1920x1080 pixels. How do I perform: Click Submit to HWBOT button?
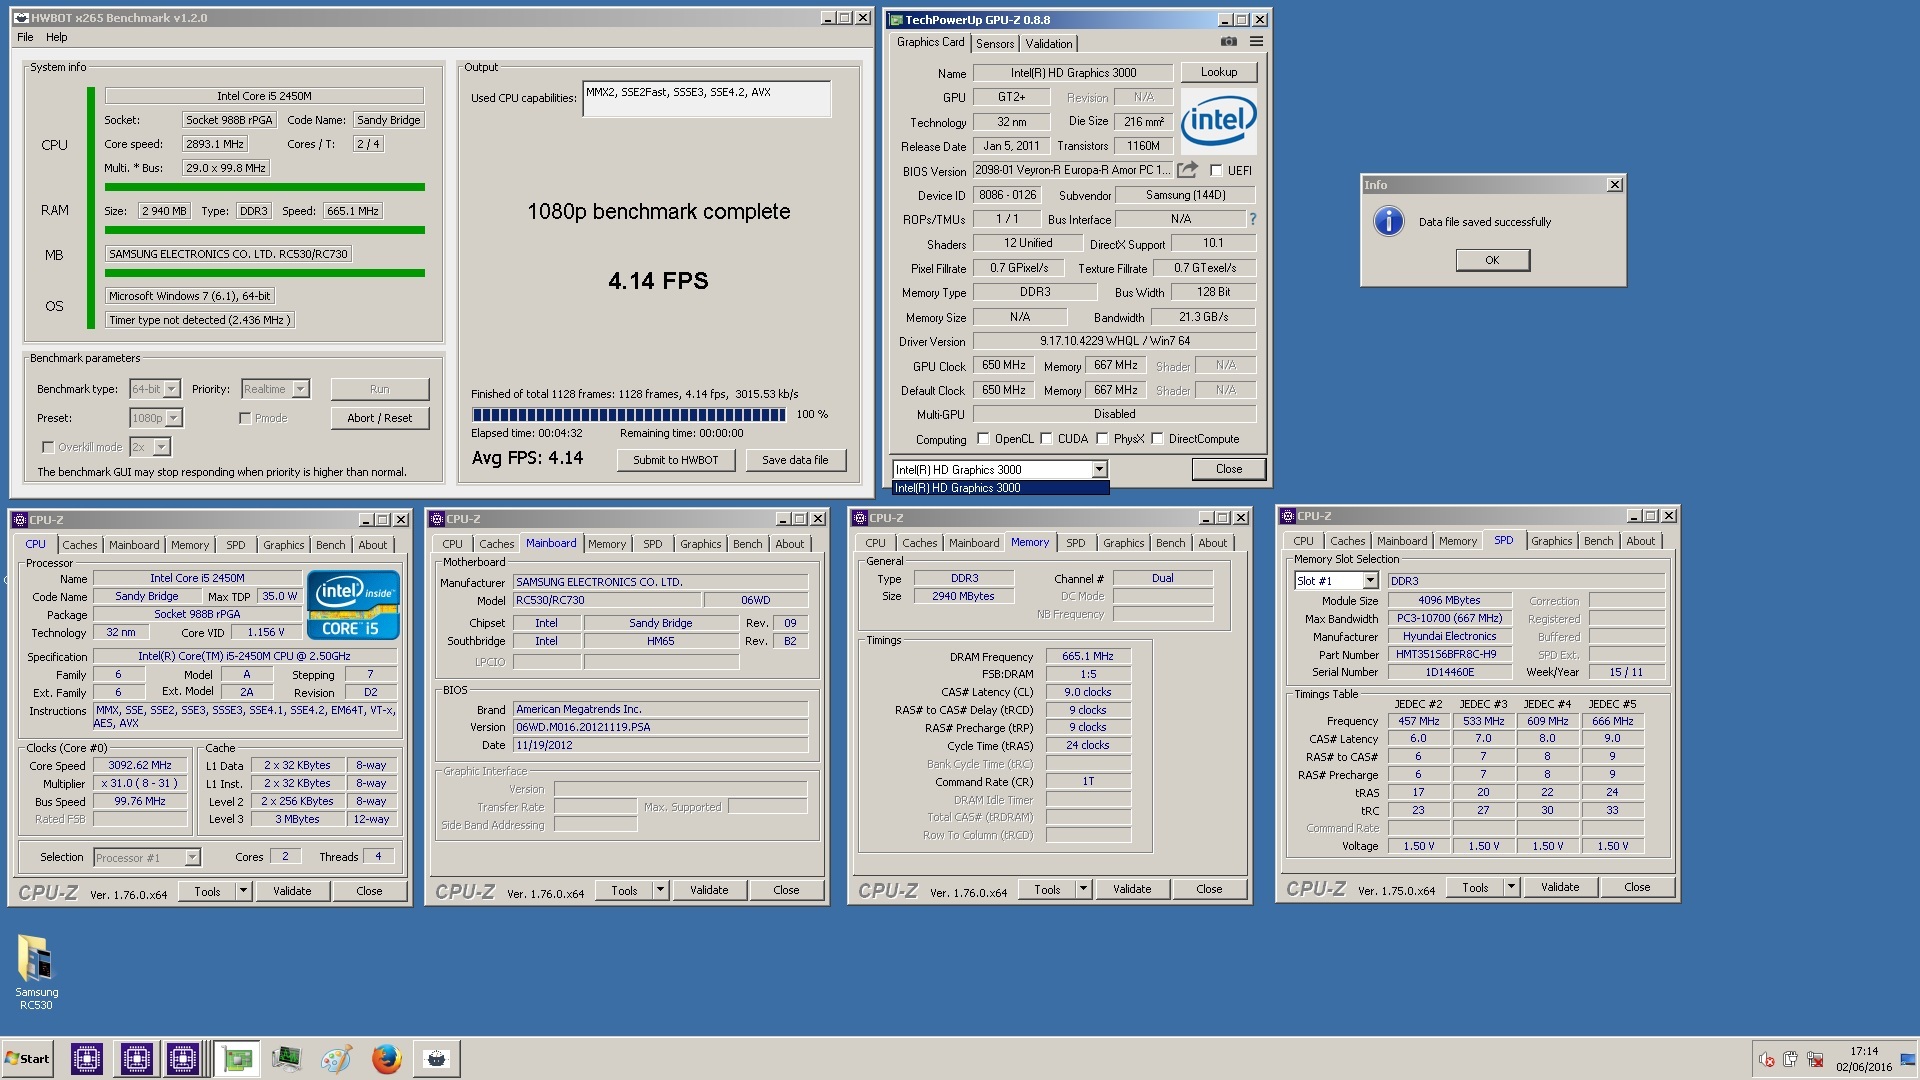click(x=675, y=460)
